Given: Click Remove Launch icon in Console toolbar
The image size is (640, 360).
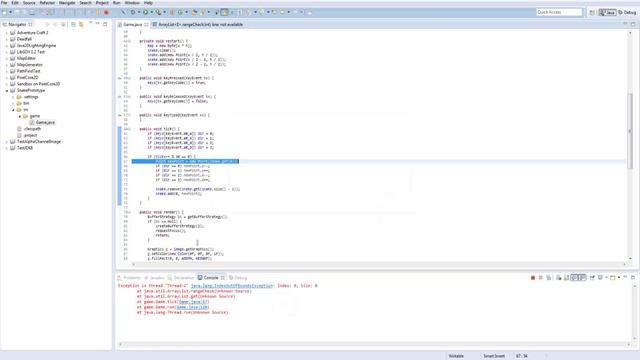Looking at the screenshot, I should (540, 278).
